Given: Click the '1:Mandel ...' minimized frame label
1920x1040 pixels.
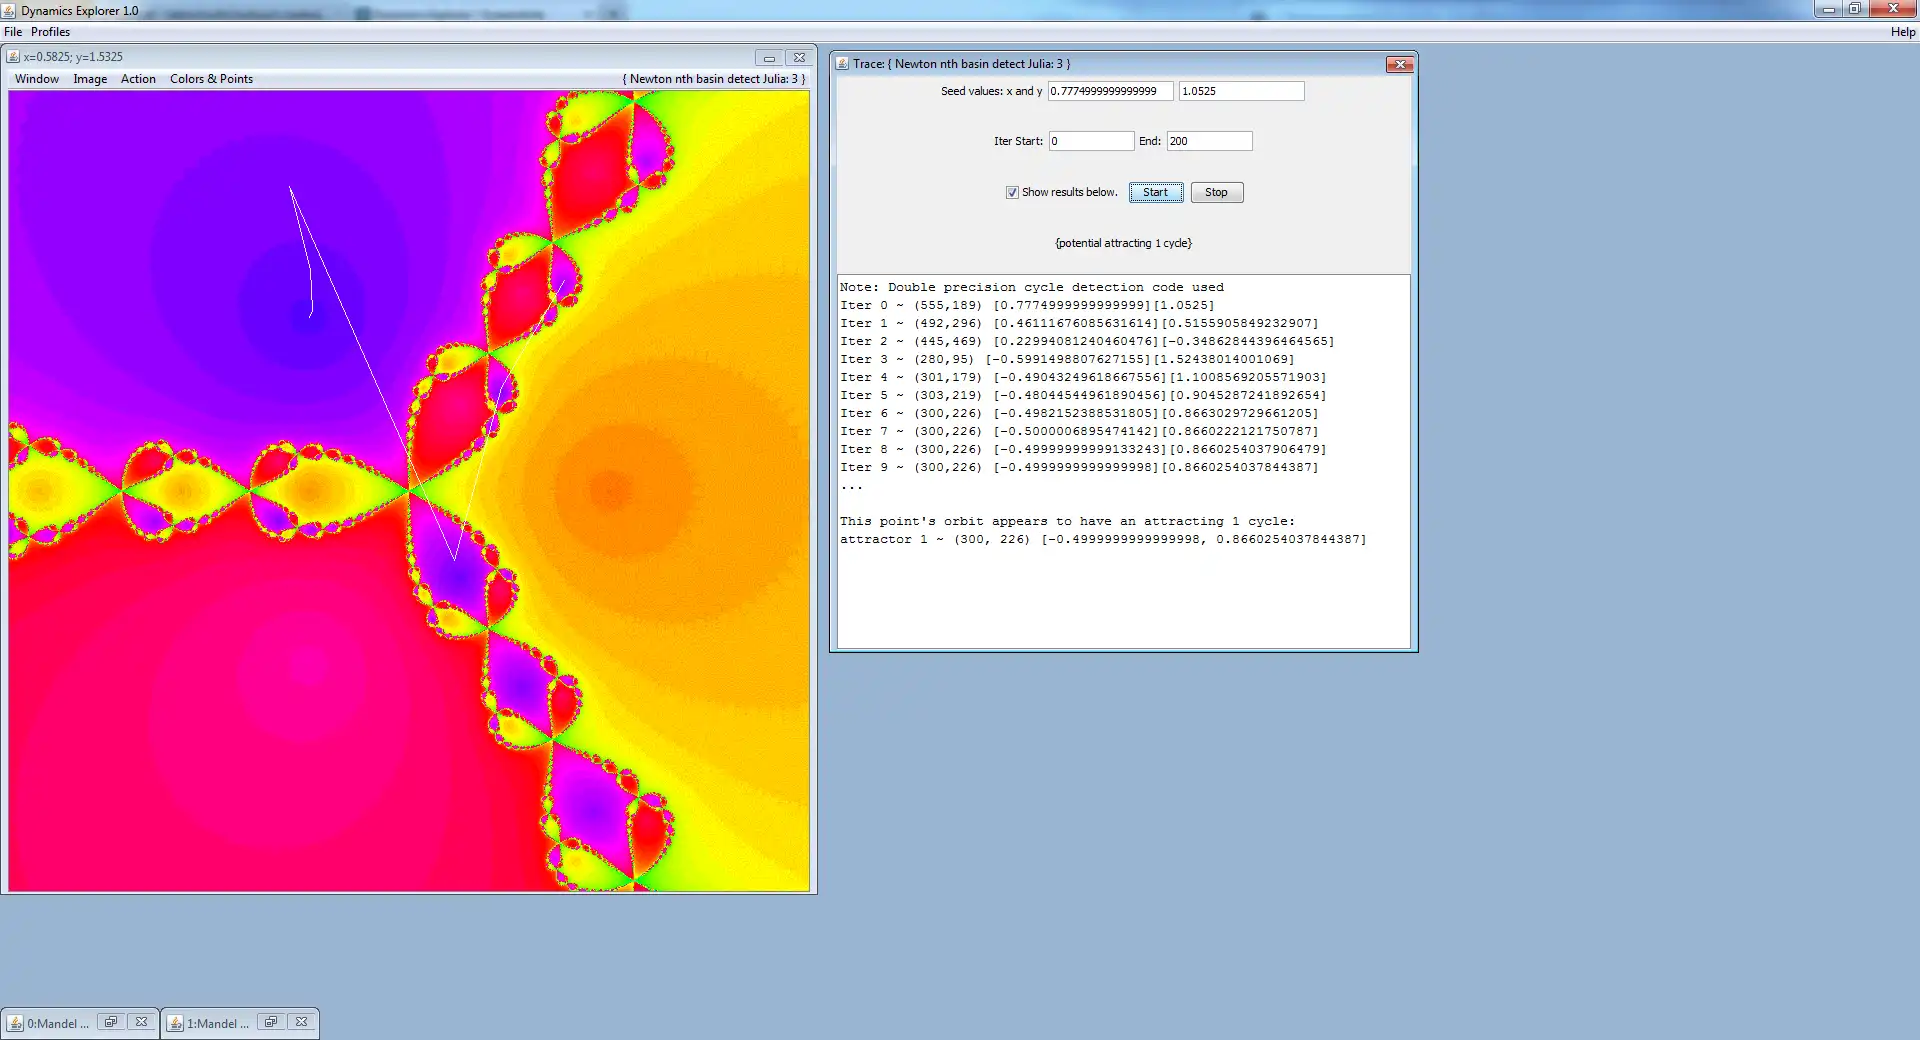Looking at the screenshot, I should [218, 1023].
